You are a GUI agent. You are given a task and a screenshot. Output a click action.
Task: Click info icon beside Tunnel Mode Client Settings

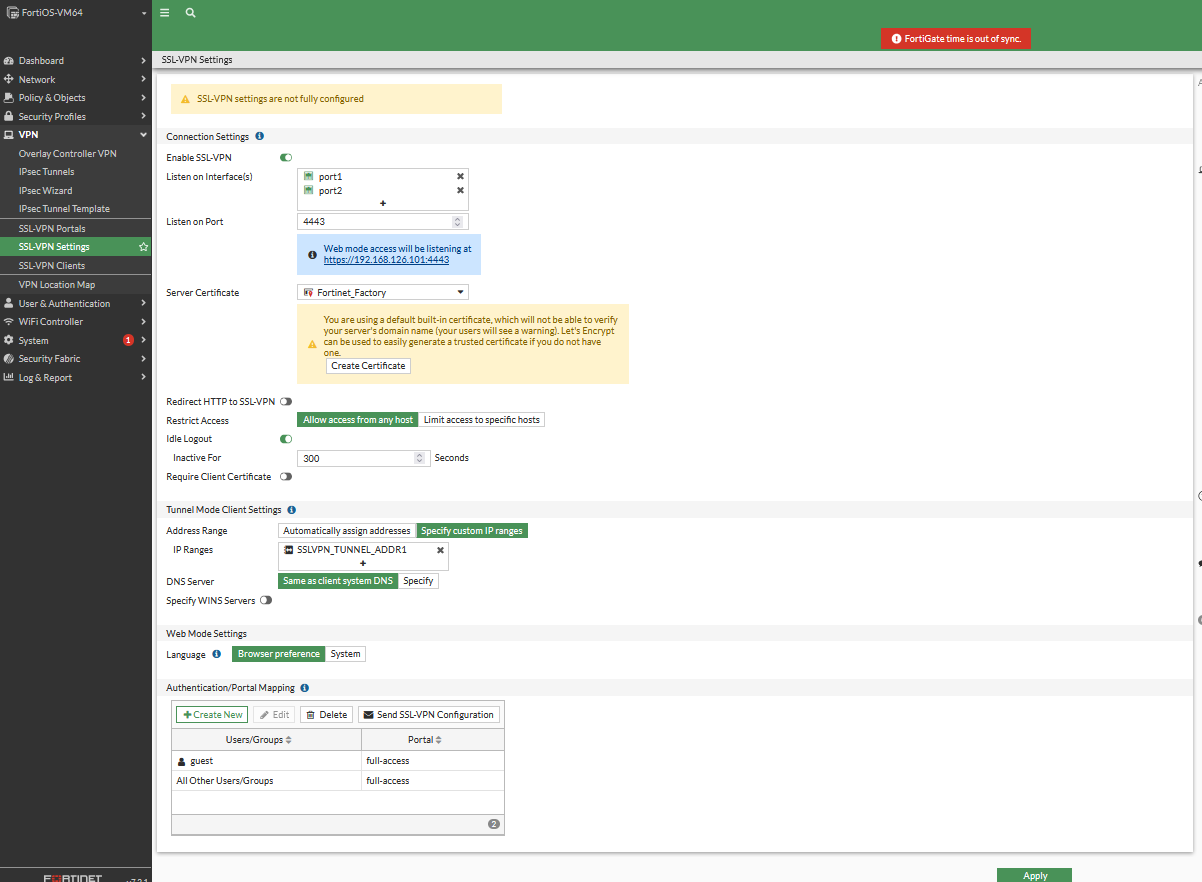[x=291, y=510]
